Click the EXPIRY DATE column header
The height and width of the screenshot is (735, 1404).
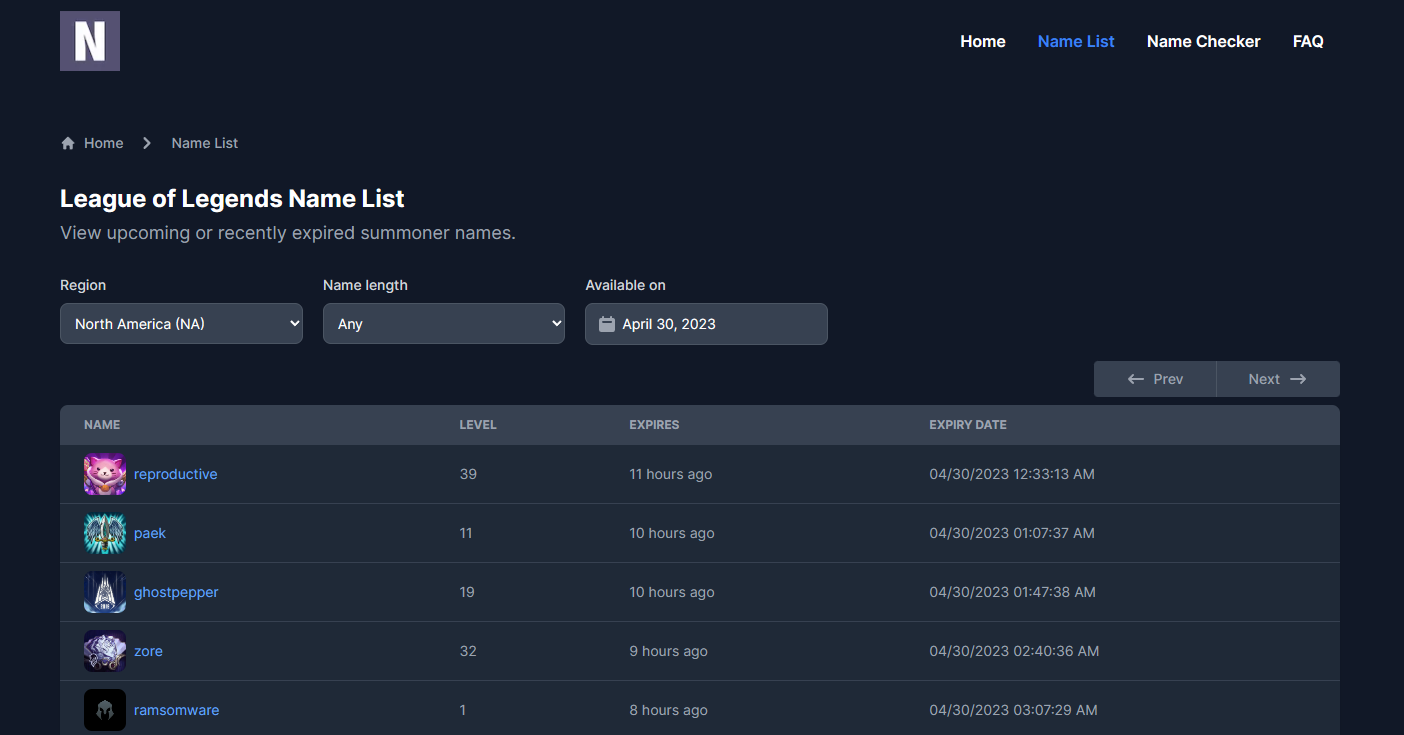(968, 425)
